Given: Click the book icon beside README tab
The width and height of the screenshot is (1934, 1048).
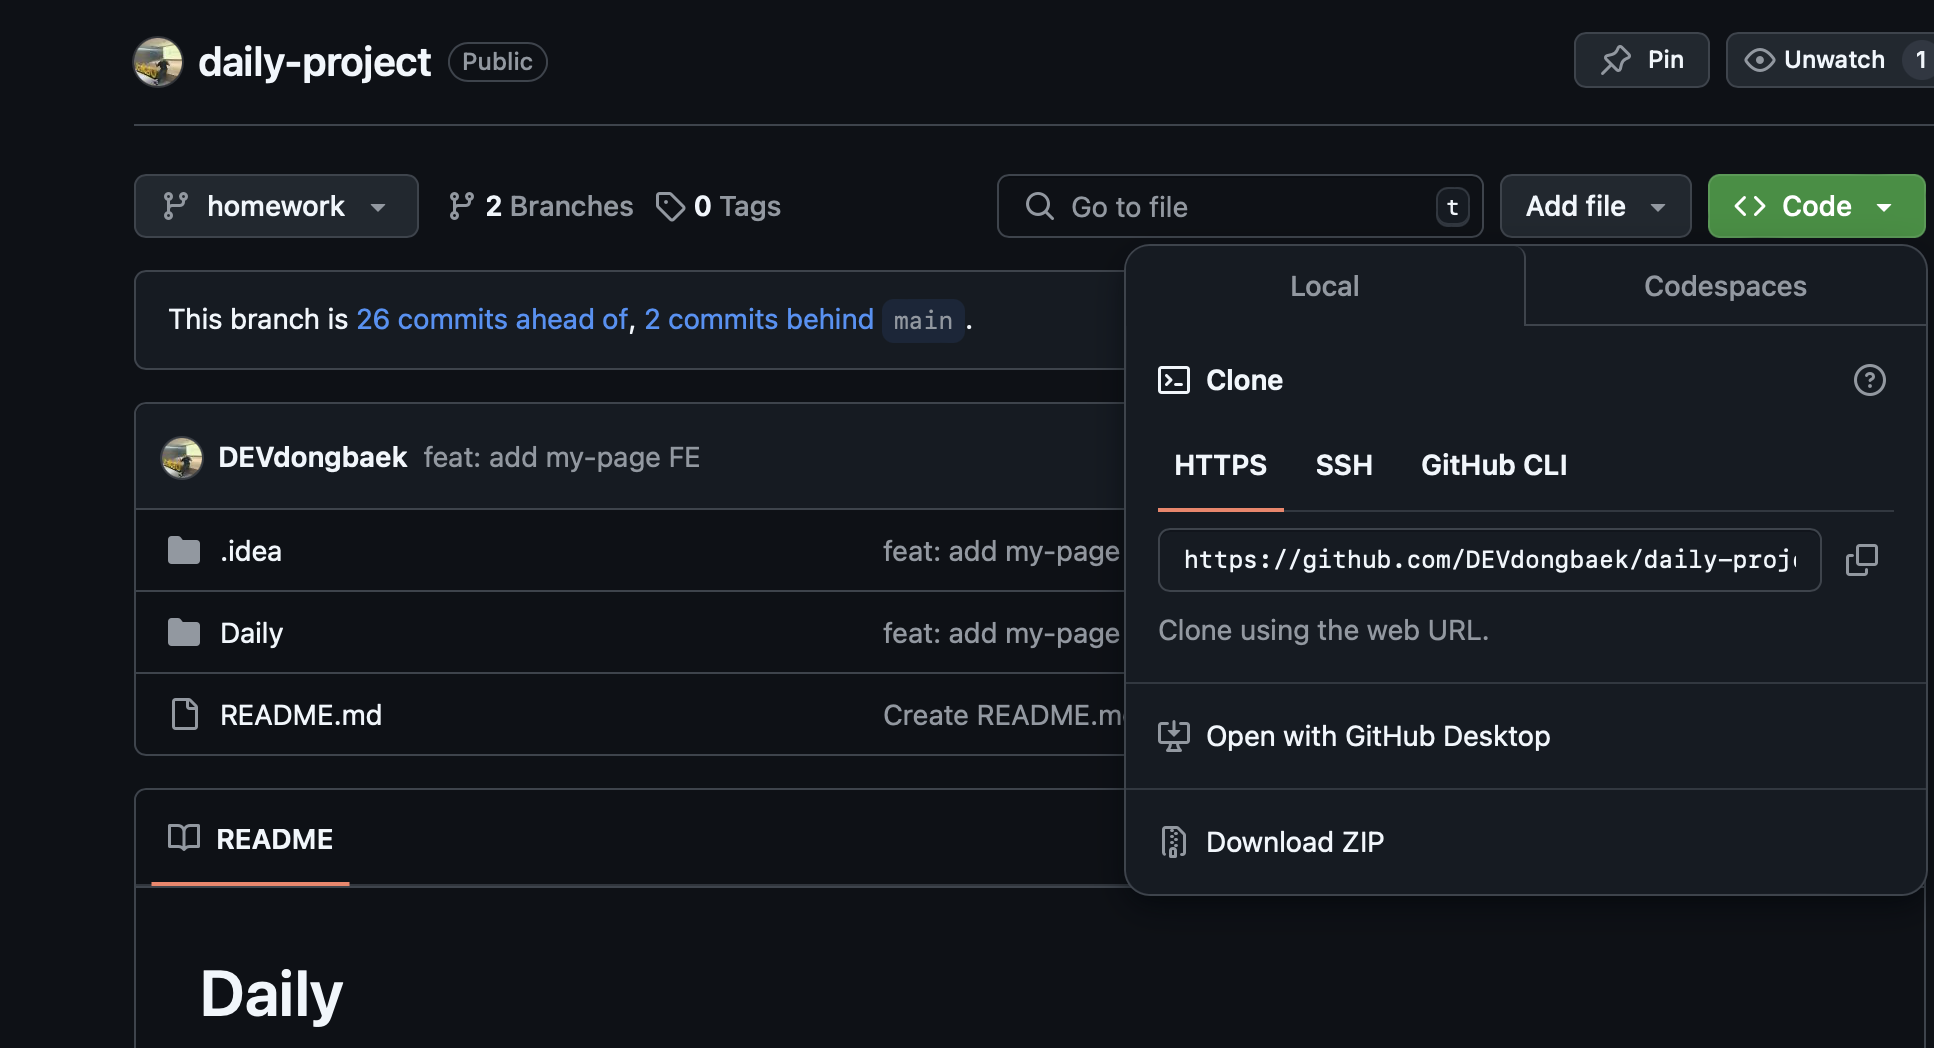Looking at the screenshot, I should pyautogui.click(x=184, y=838).
